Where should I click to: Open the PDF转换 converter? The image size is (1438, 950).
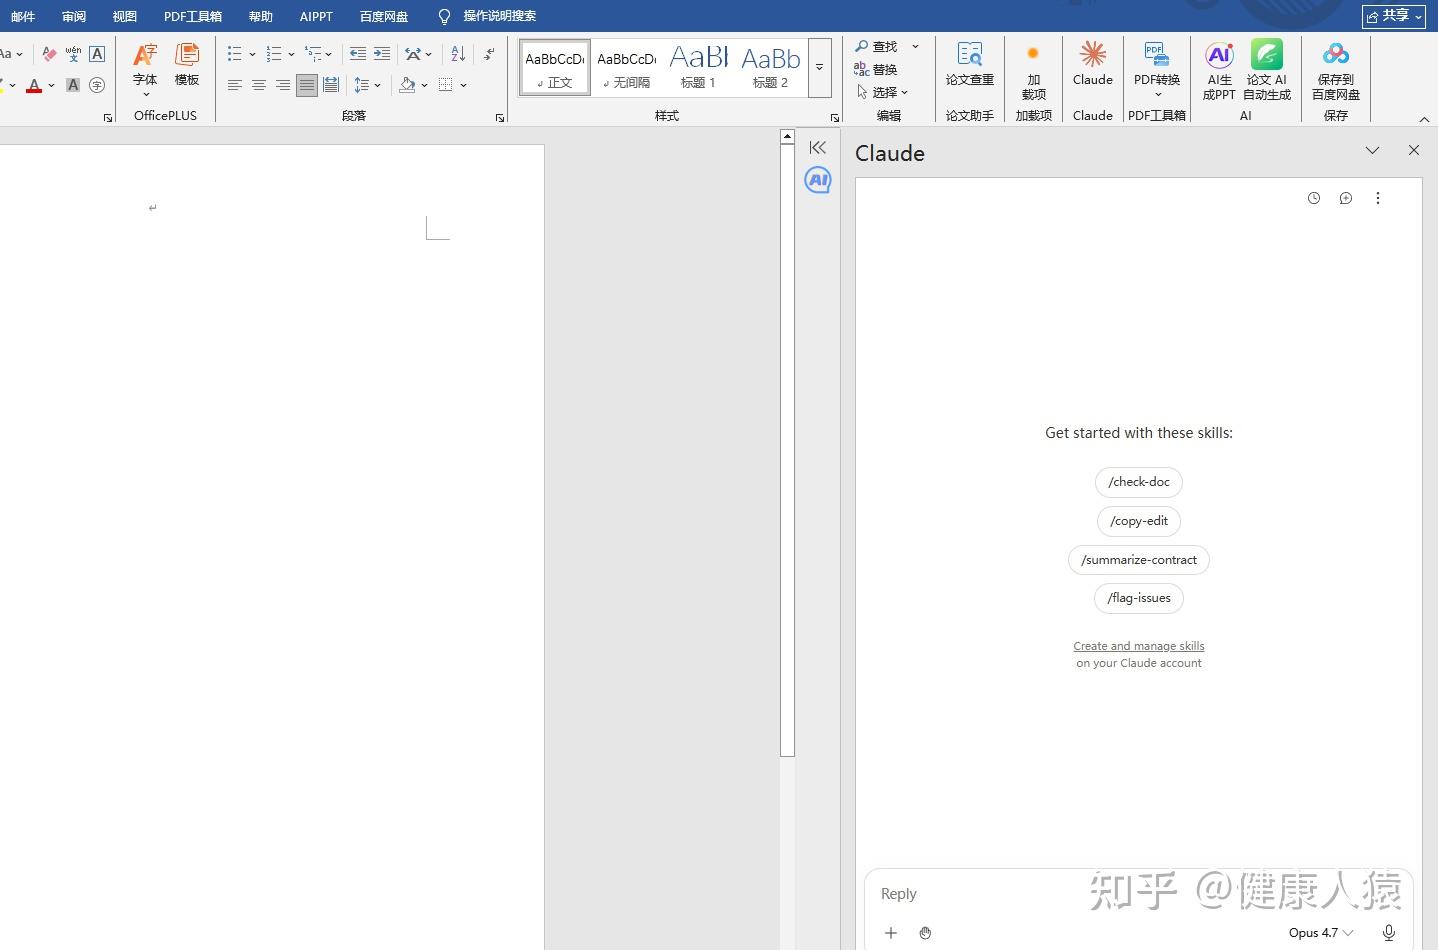(1157, 70)
